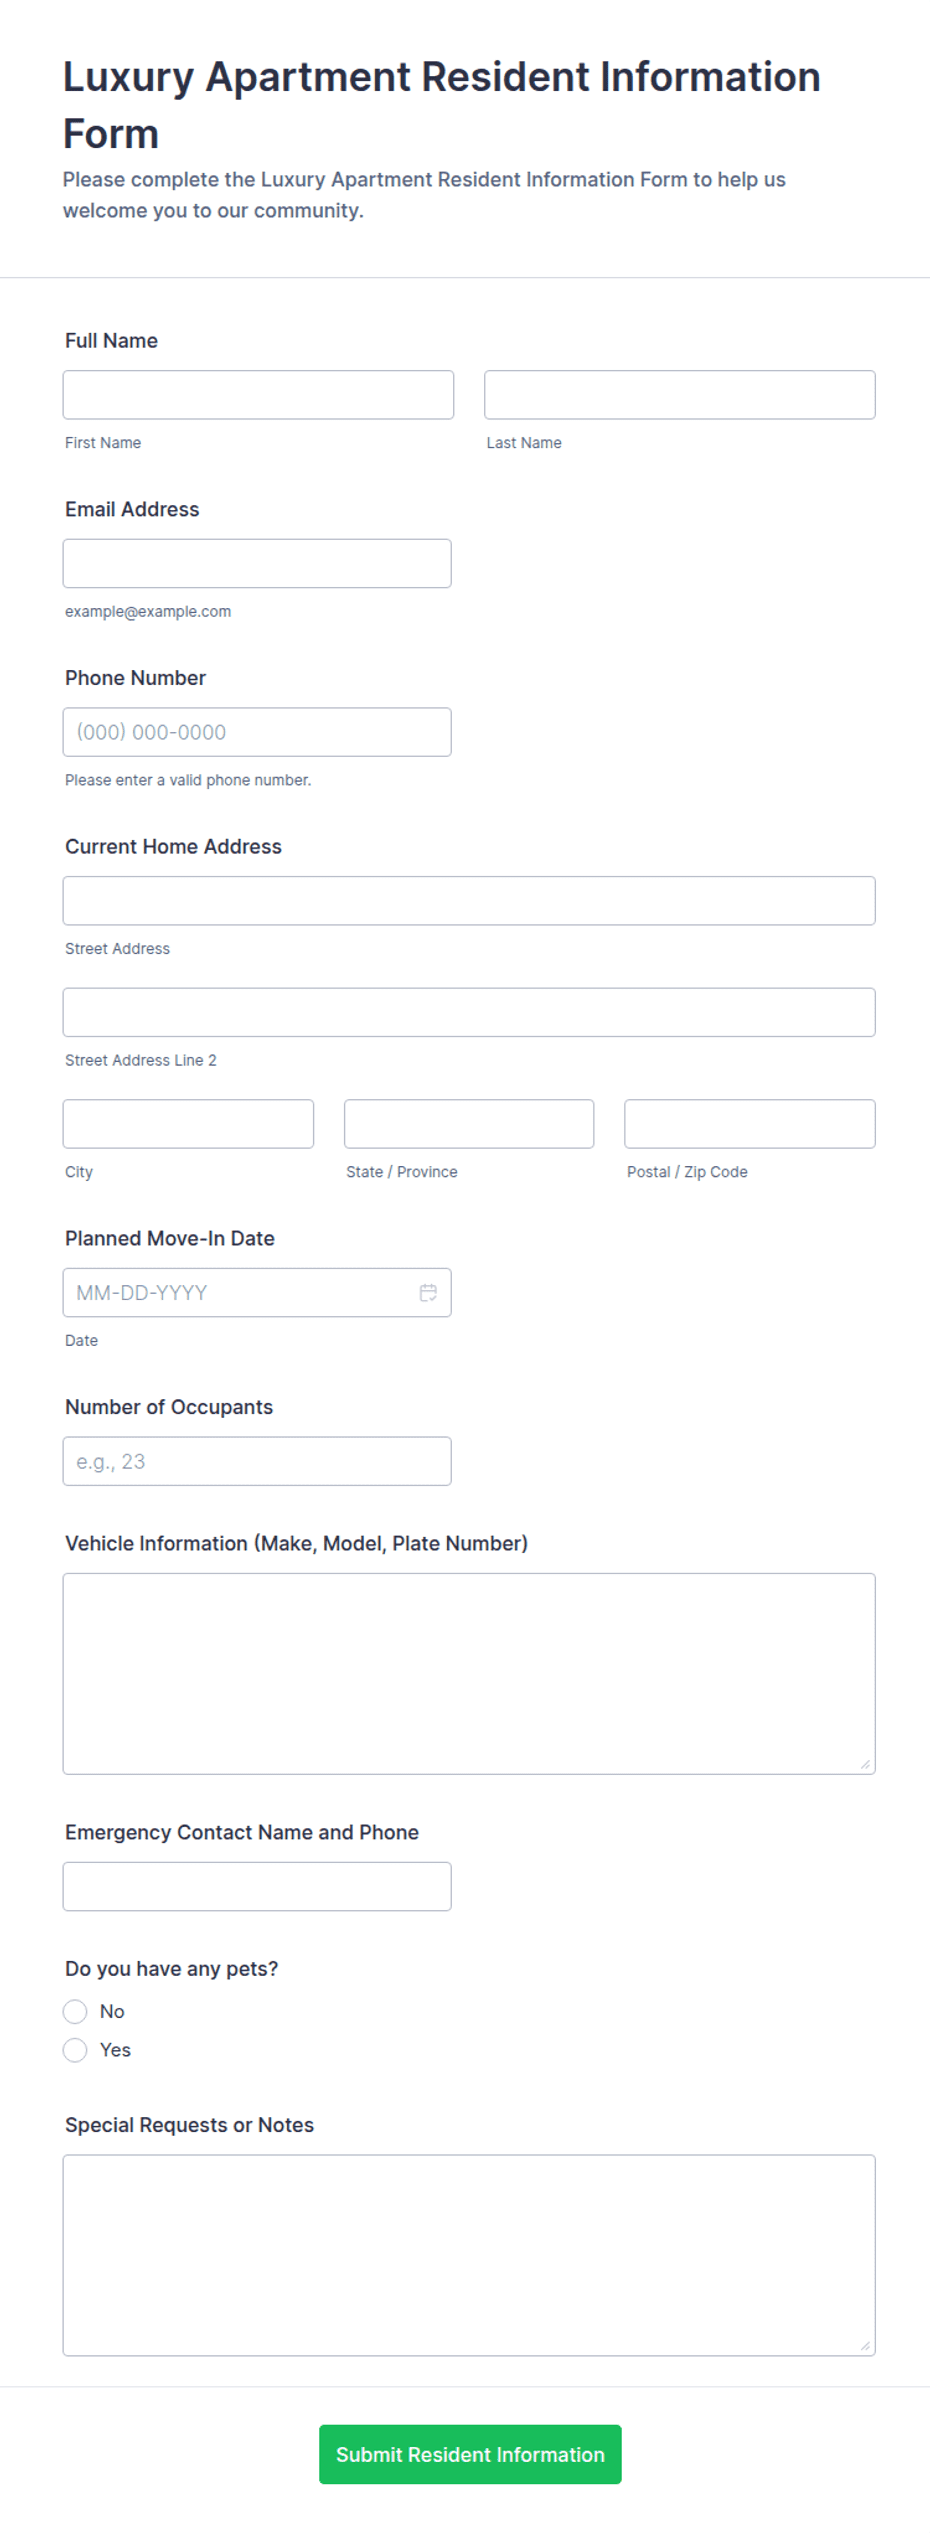Click the Street Address Line 2 field
This screenshot has width=930, height=2533.
tap(469, 1012)
